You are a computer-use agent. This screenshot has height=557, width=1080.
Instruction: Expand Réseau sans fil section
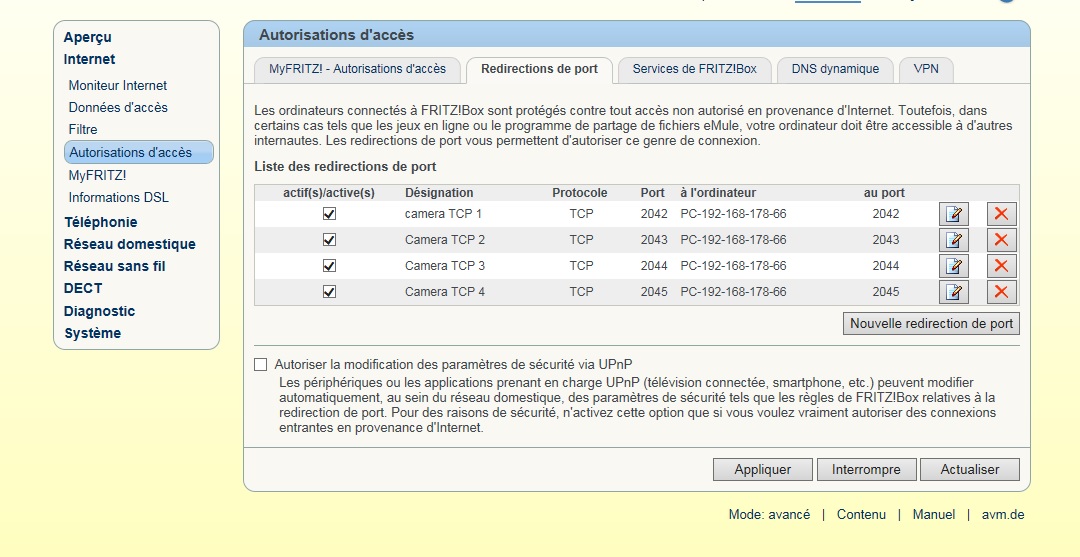pos(114,266)
